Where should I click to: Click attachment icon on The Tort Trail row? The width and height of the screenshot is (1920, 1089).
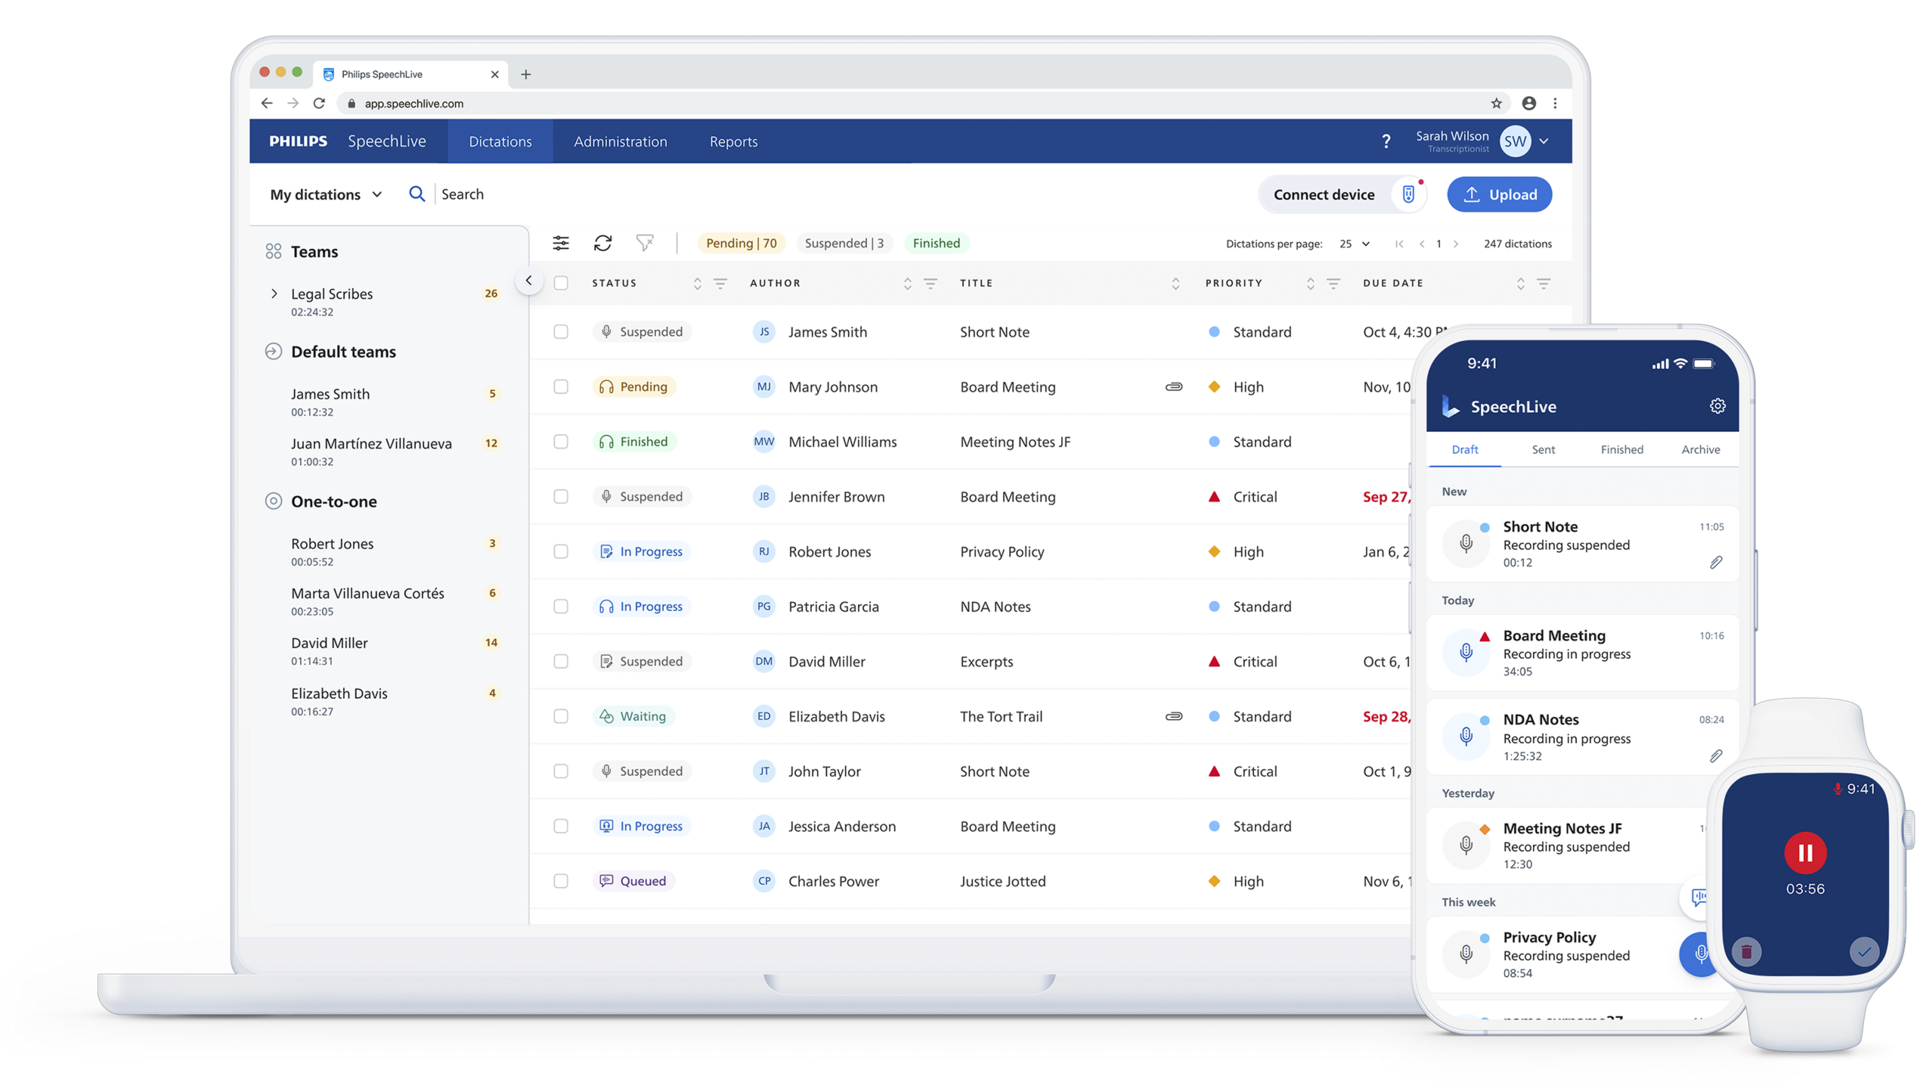[x=1174, y=716]
